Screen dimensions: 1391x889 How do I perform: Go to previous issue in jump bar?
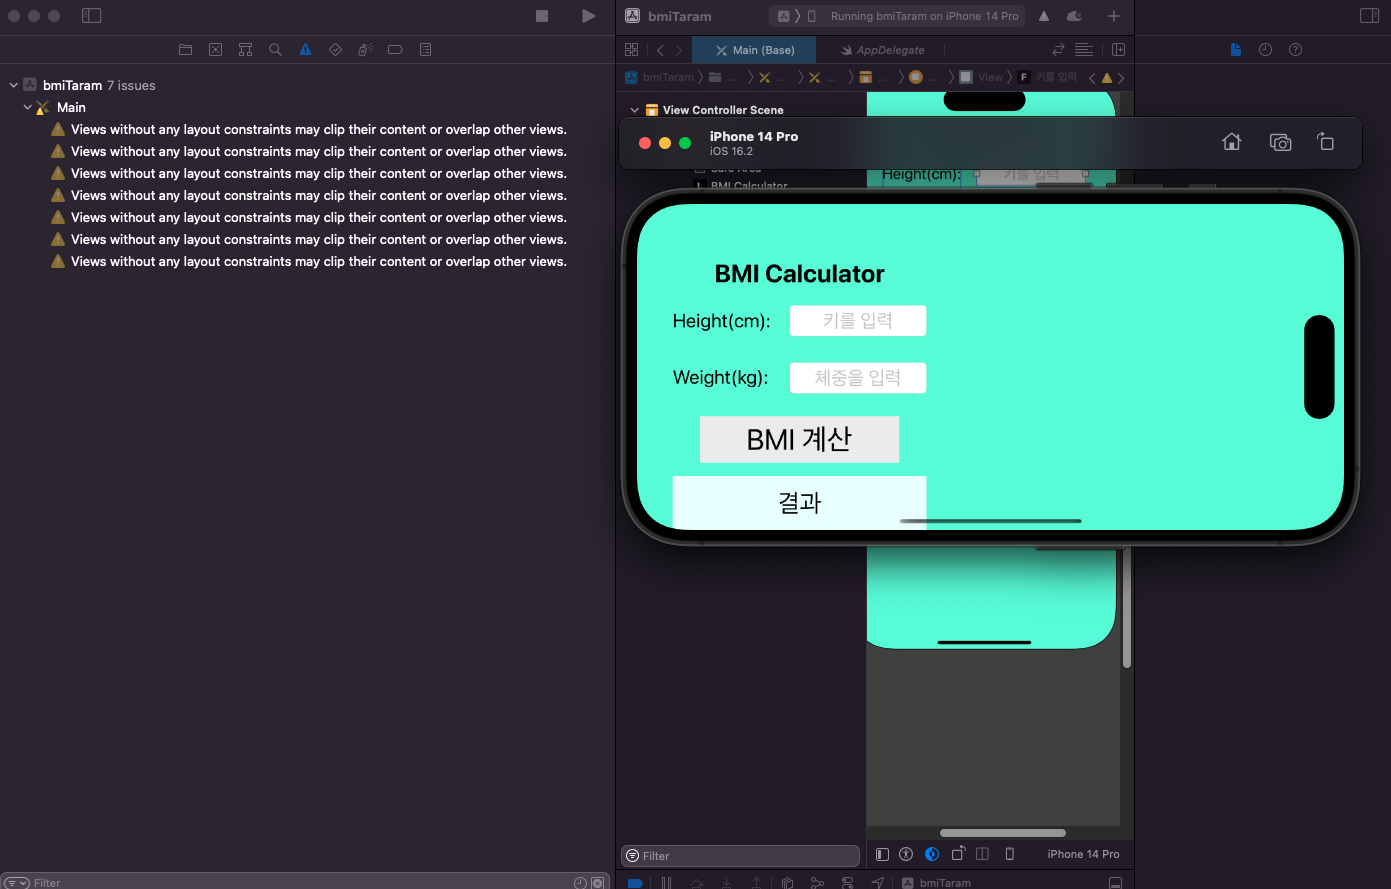(x=1092, y=78)
